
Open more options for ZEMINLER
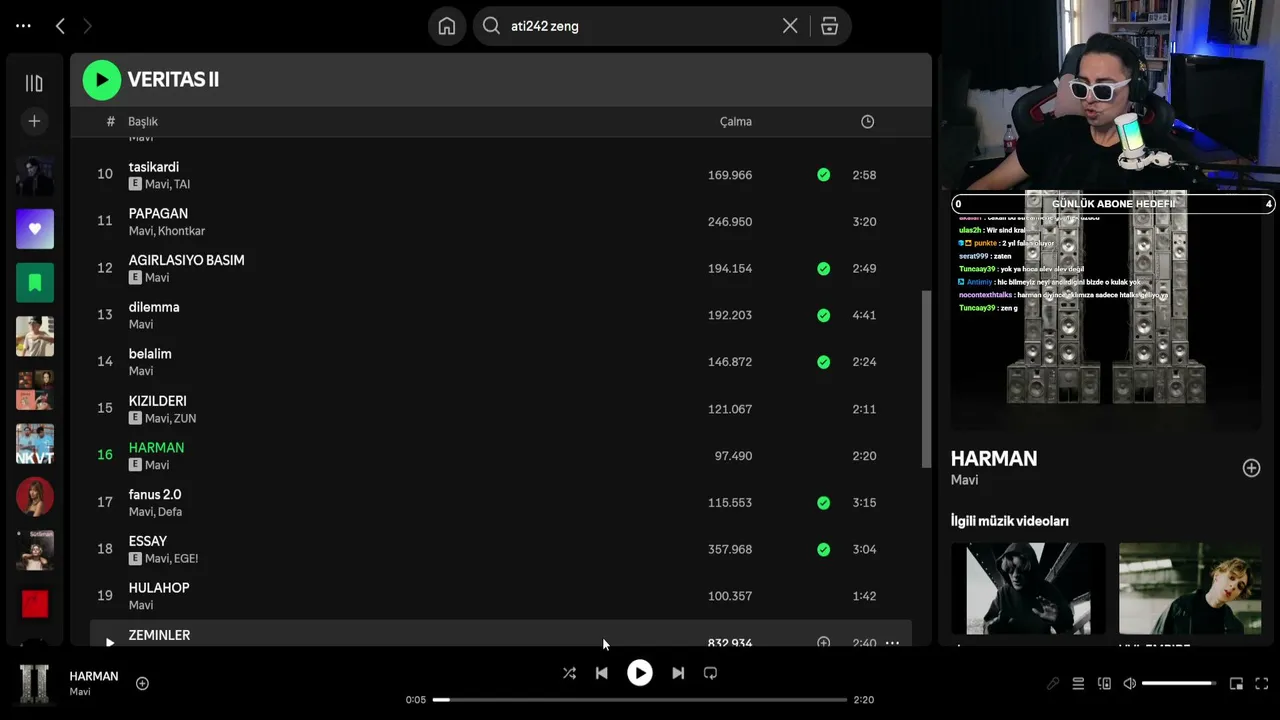point(892,642)
